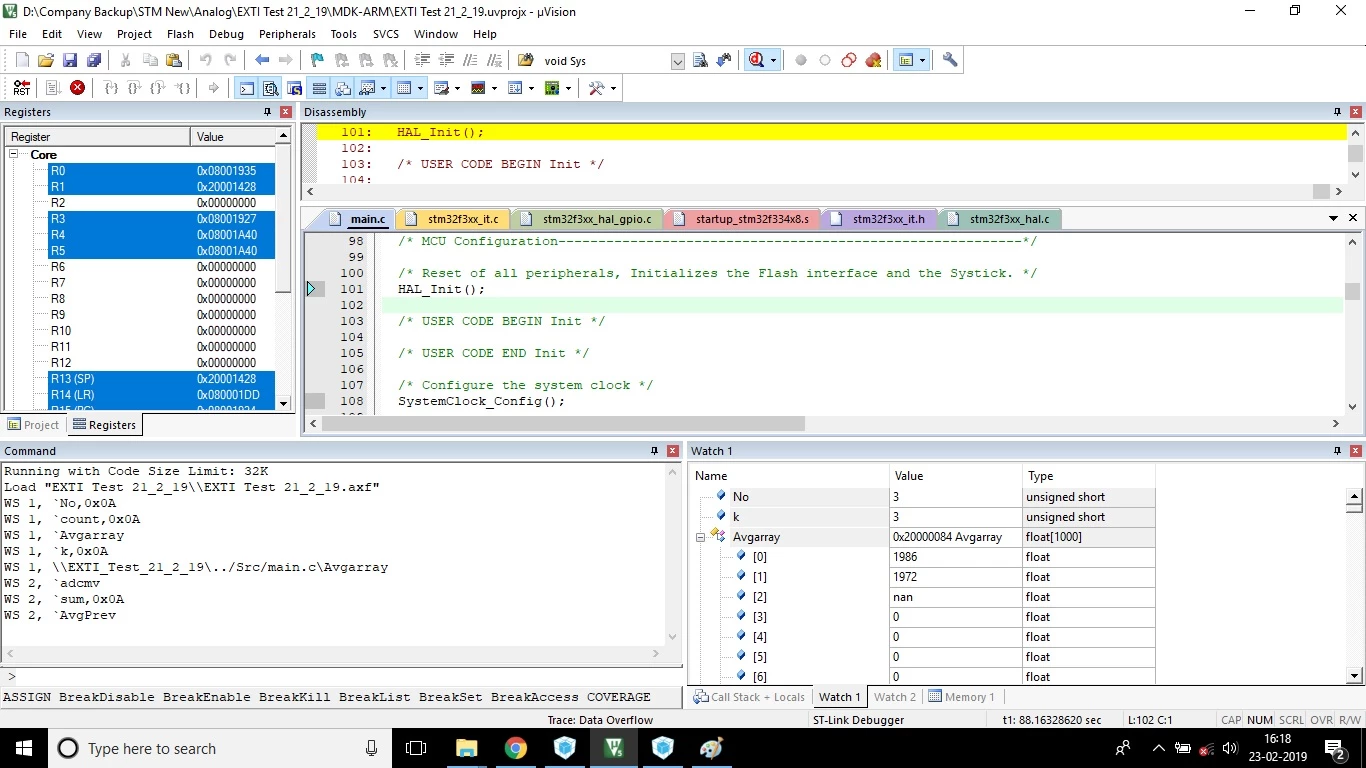Click Kill all breakpoints icon
Viewport: 1366px width, 768px height.
click(x=873, y=60)
